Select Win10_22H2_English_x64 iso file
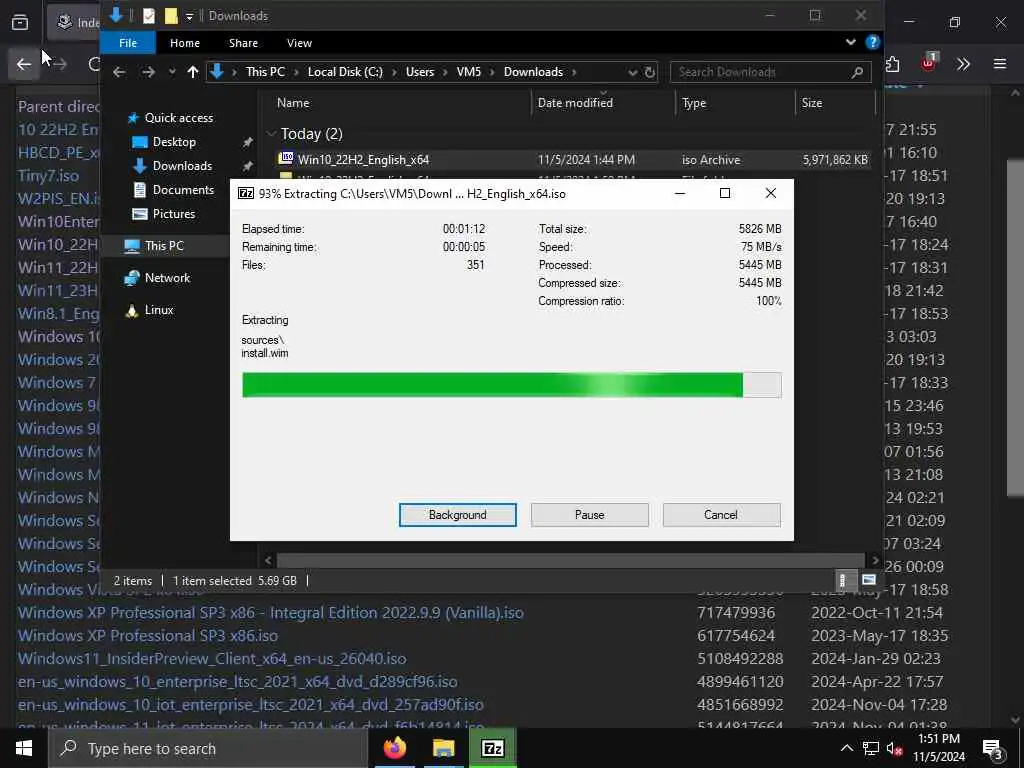The width and height of the screenshot is (1024, 768). tap(573, 159)
